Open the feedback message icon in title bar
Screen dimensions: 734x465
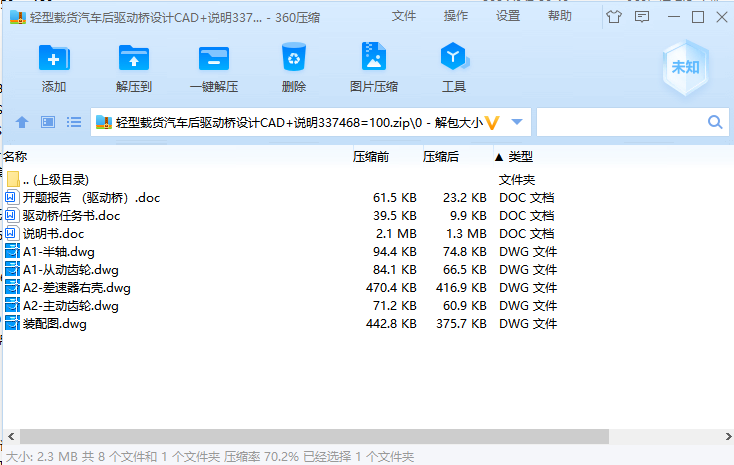pos(642,17)
